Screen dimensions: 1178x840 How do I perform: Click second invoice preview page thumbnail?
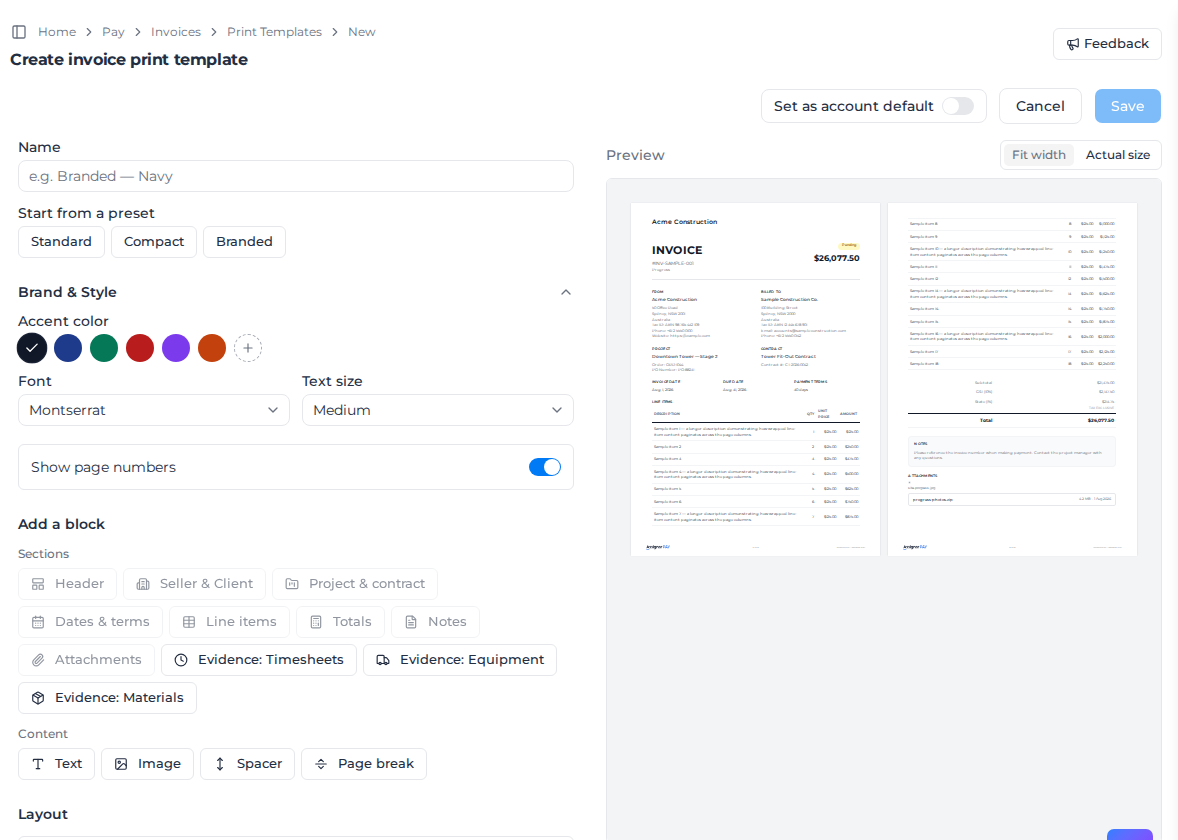click(x=1012, y=379)
